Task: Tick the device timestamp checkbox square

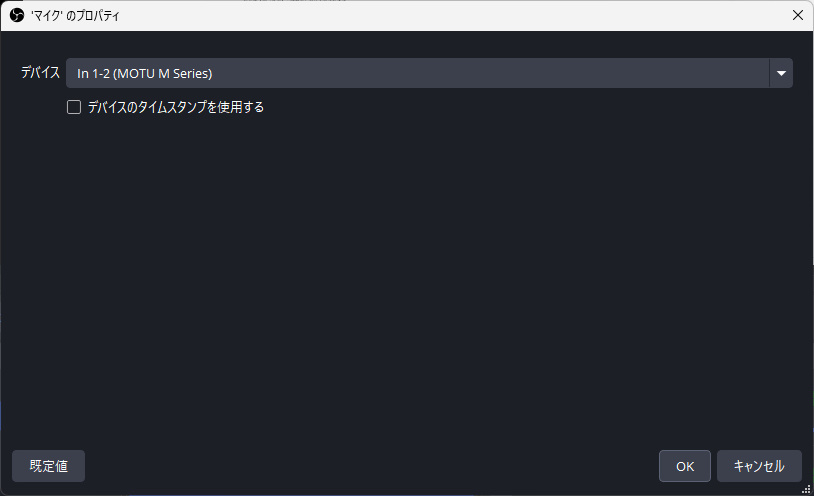Action: tap(74, 107)
